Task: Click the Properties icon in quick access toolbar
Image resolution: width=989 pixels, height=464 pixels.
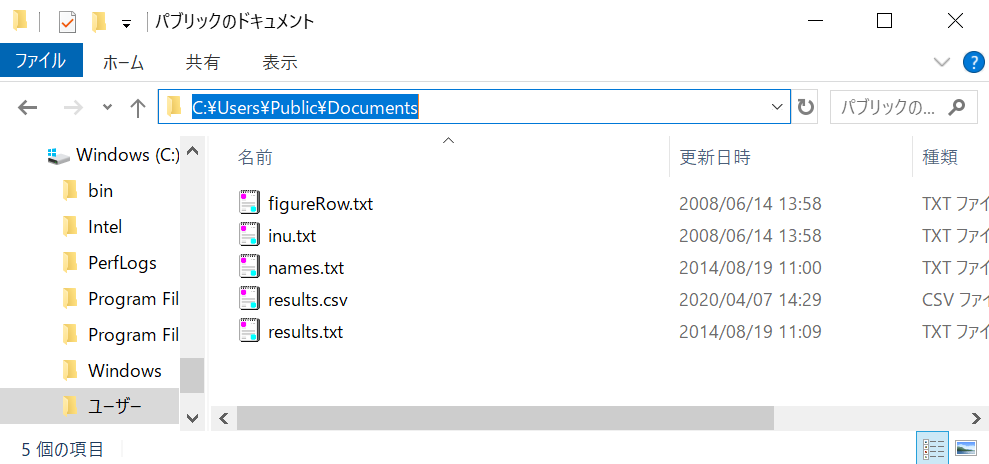Action: pyautogui.click(x=68, y=21)
